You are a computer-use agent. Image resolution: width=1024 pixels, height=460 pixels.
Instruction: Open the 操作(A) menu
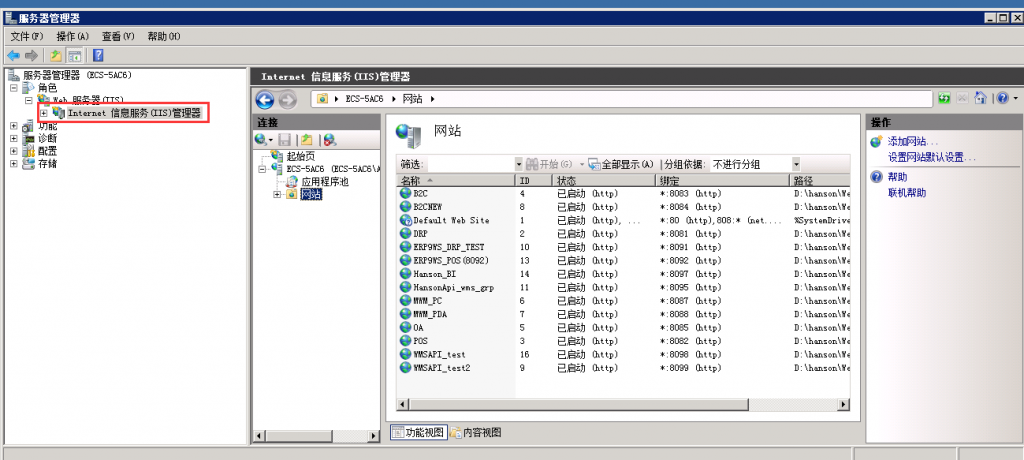(72, 37)
